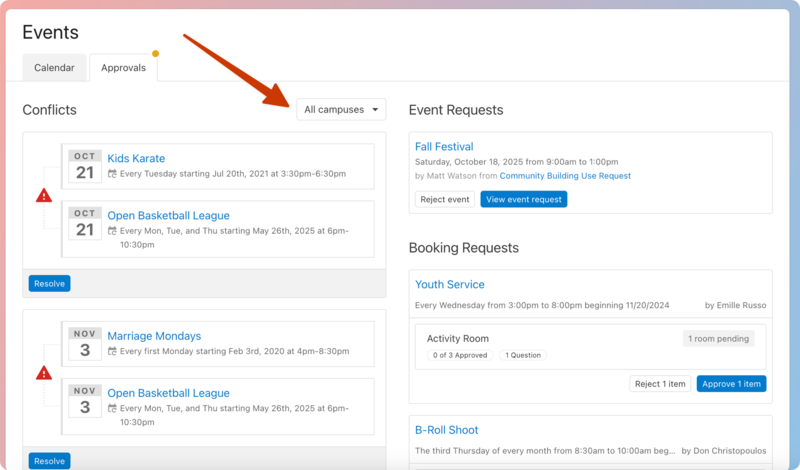Open the Fall Festival event link
This screenshot has height=470, width=800.
click(444, 147)
